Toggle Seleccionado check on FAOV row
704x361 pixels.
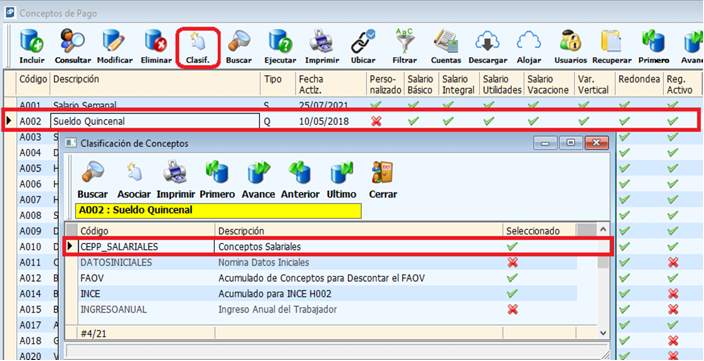click(x=512, y=278)
